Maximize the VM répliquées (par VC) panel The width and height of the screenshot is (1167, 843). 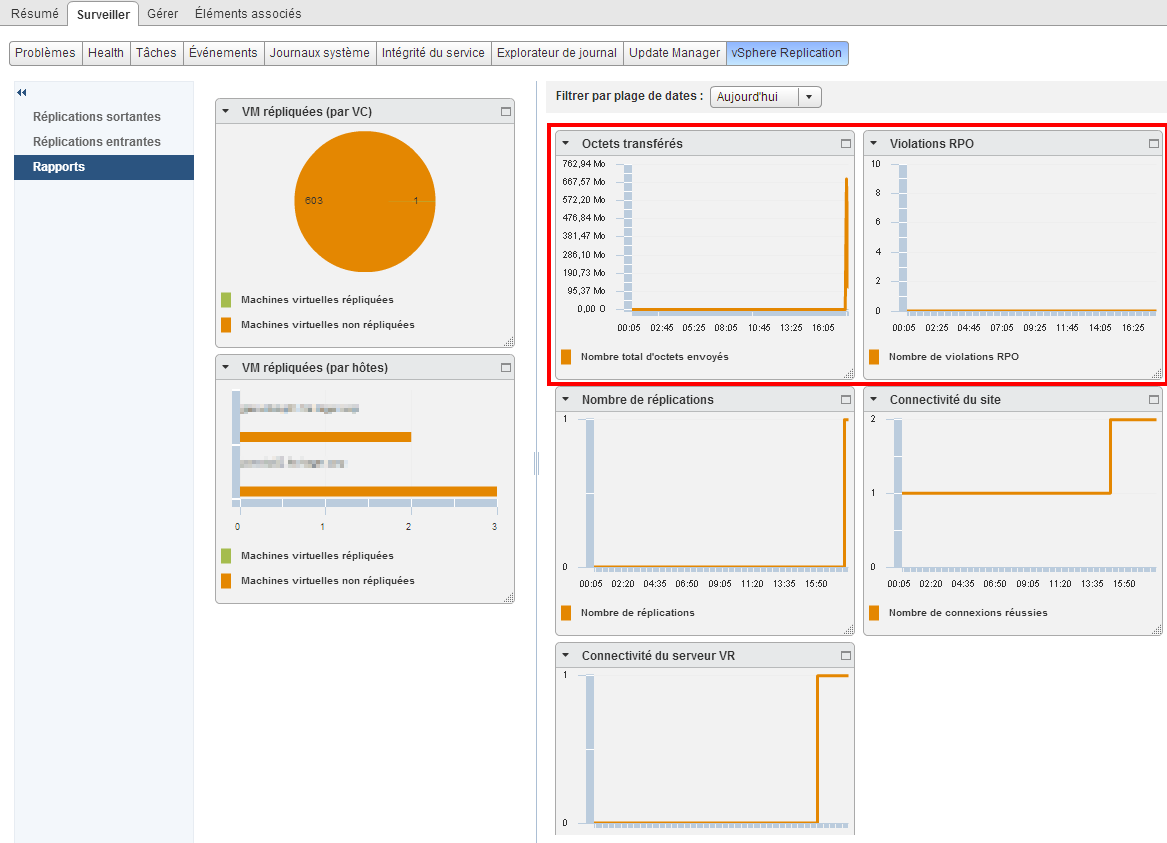[506, 112]
